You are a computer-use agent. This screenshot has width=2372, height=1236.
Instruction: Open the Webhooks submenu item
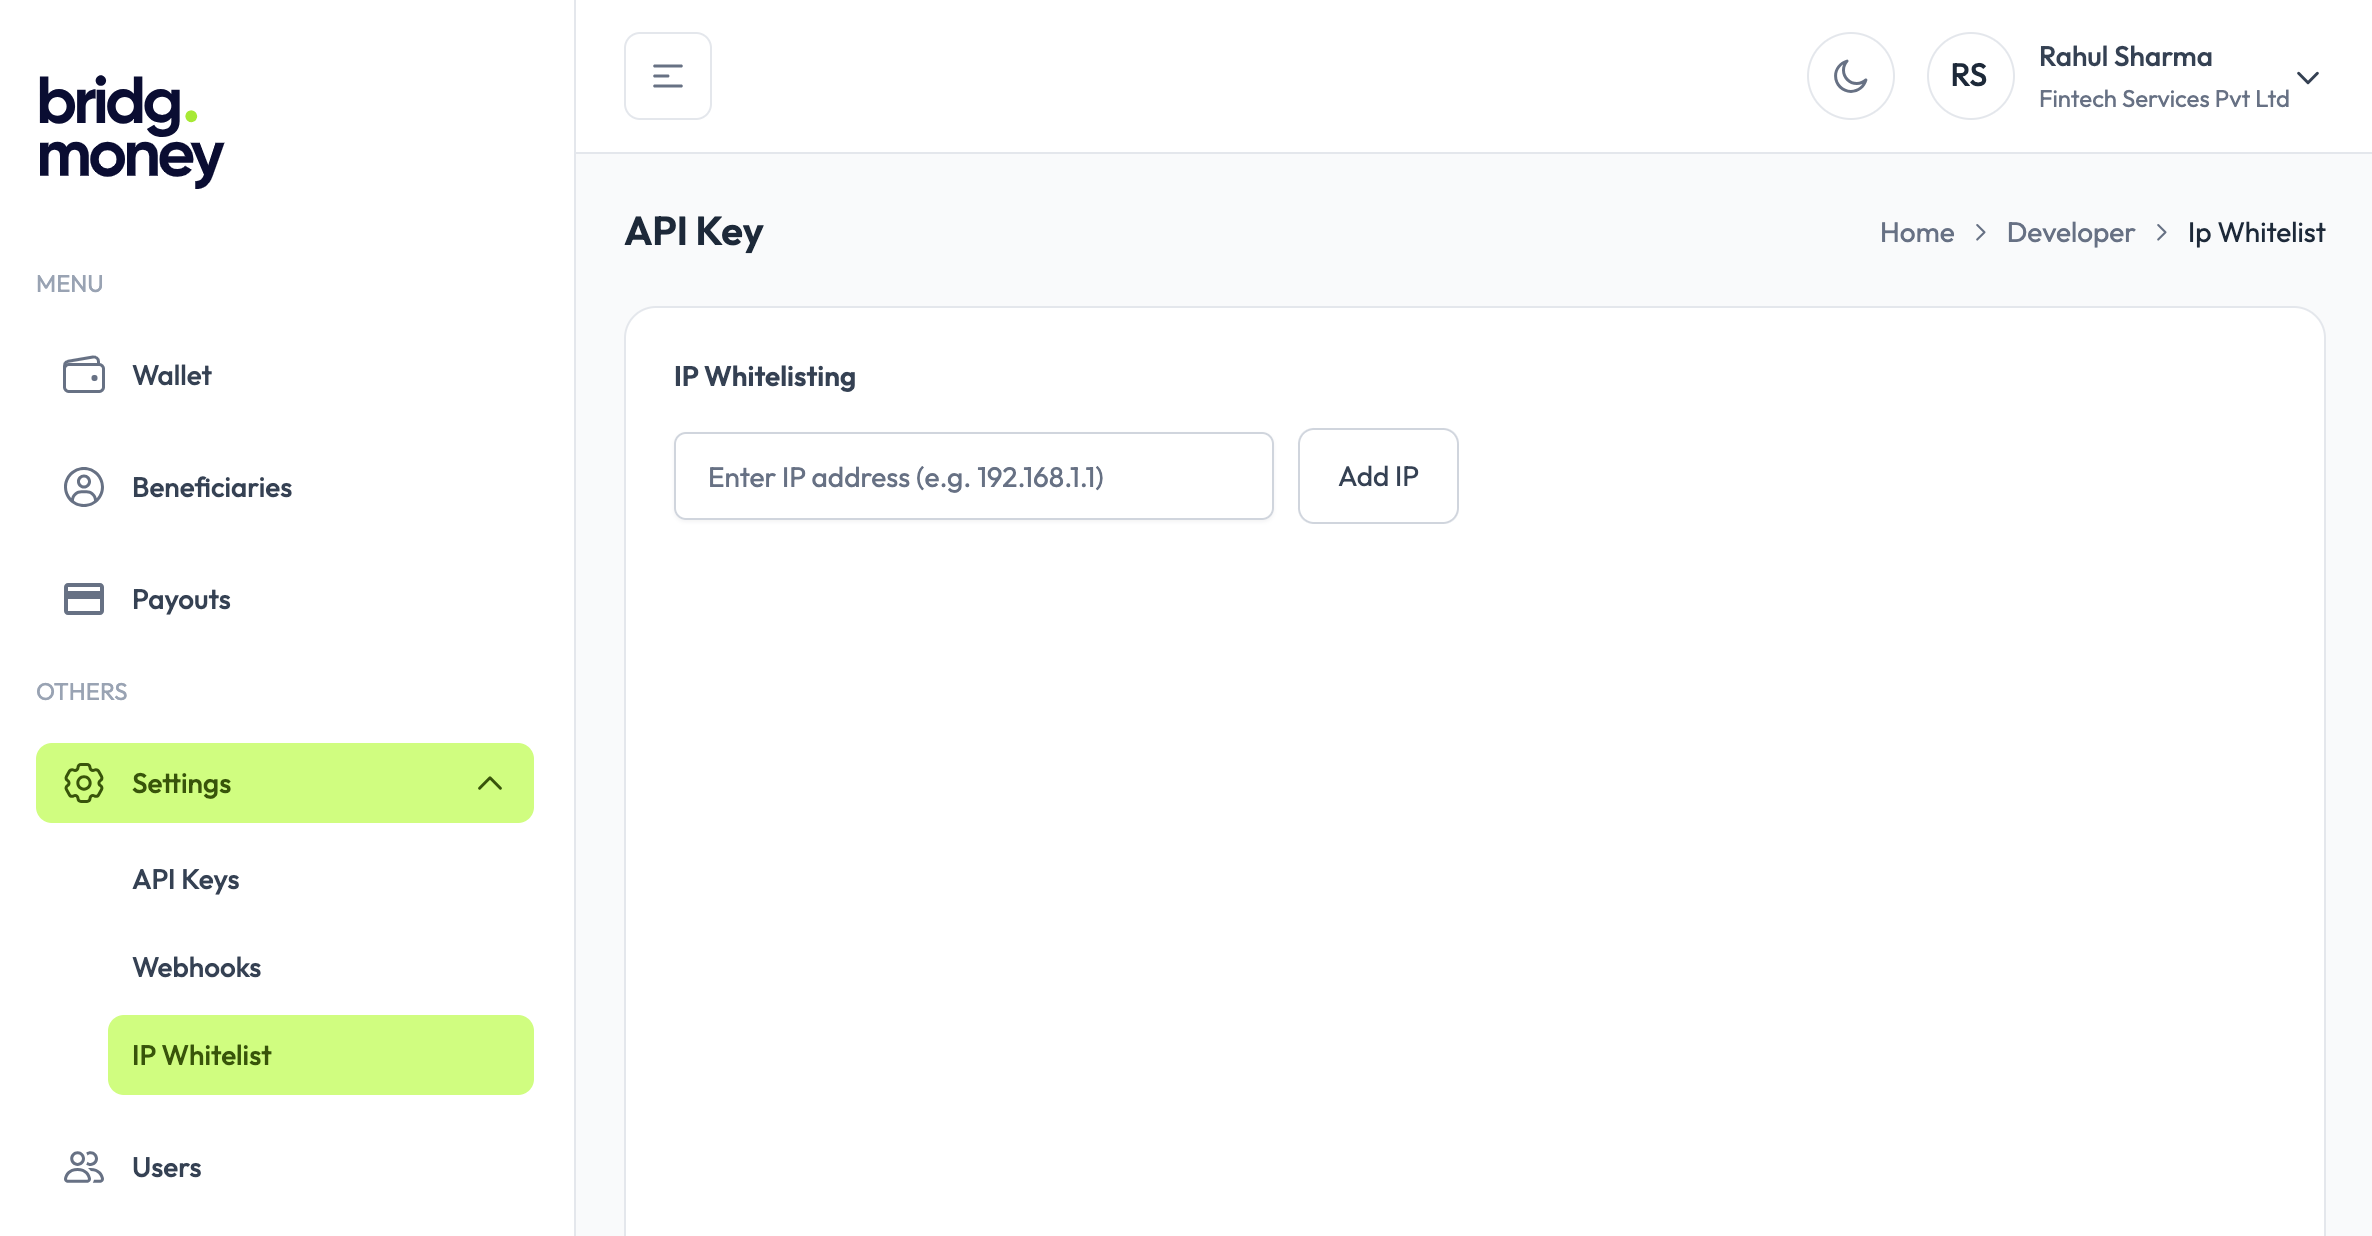(x=197, y=967)
